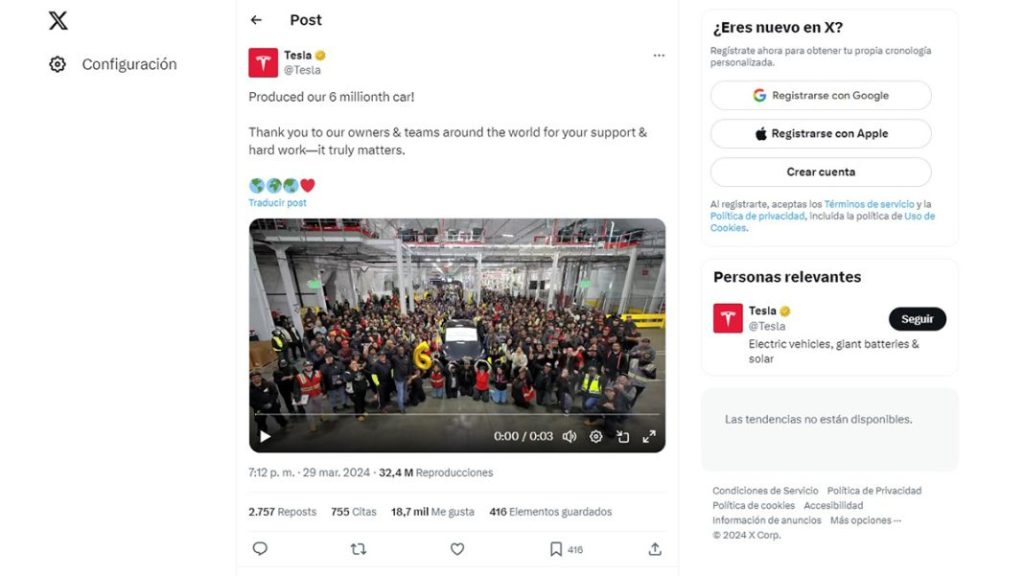Repost using the retweet icon
The image size is (1024, 576).
point(358,549)
